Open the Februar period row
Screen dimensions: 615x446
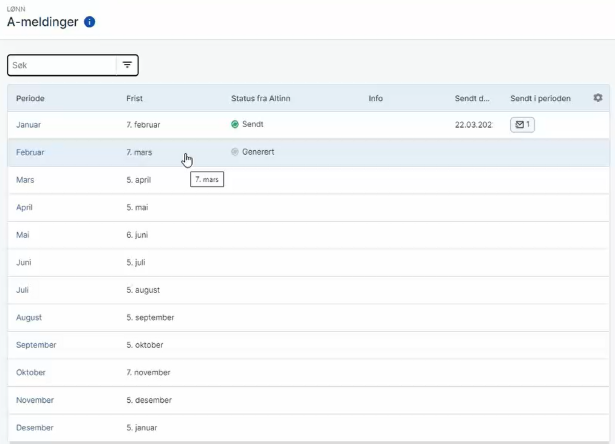point(31,152)
